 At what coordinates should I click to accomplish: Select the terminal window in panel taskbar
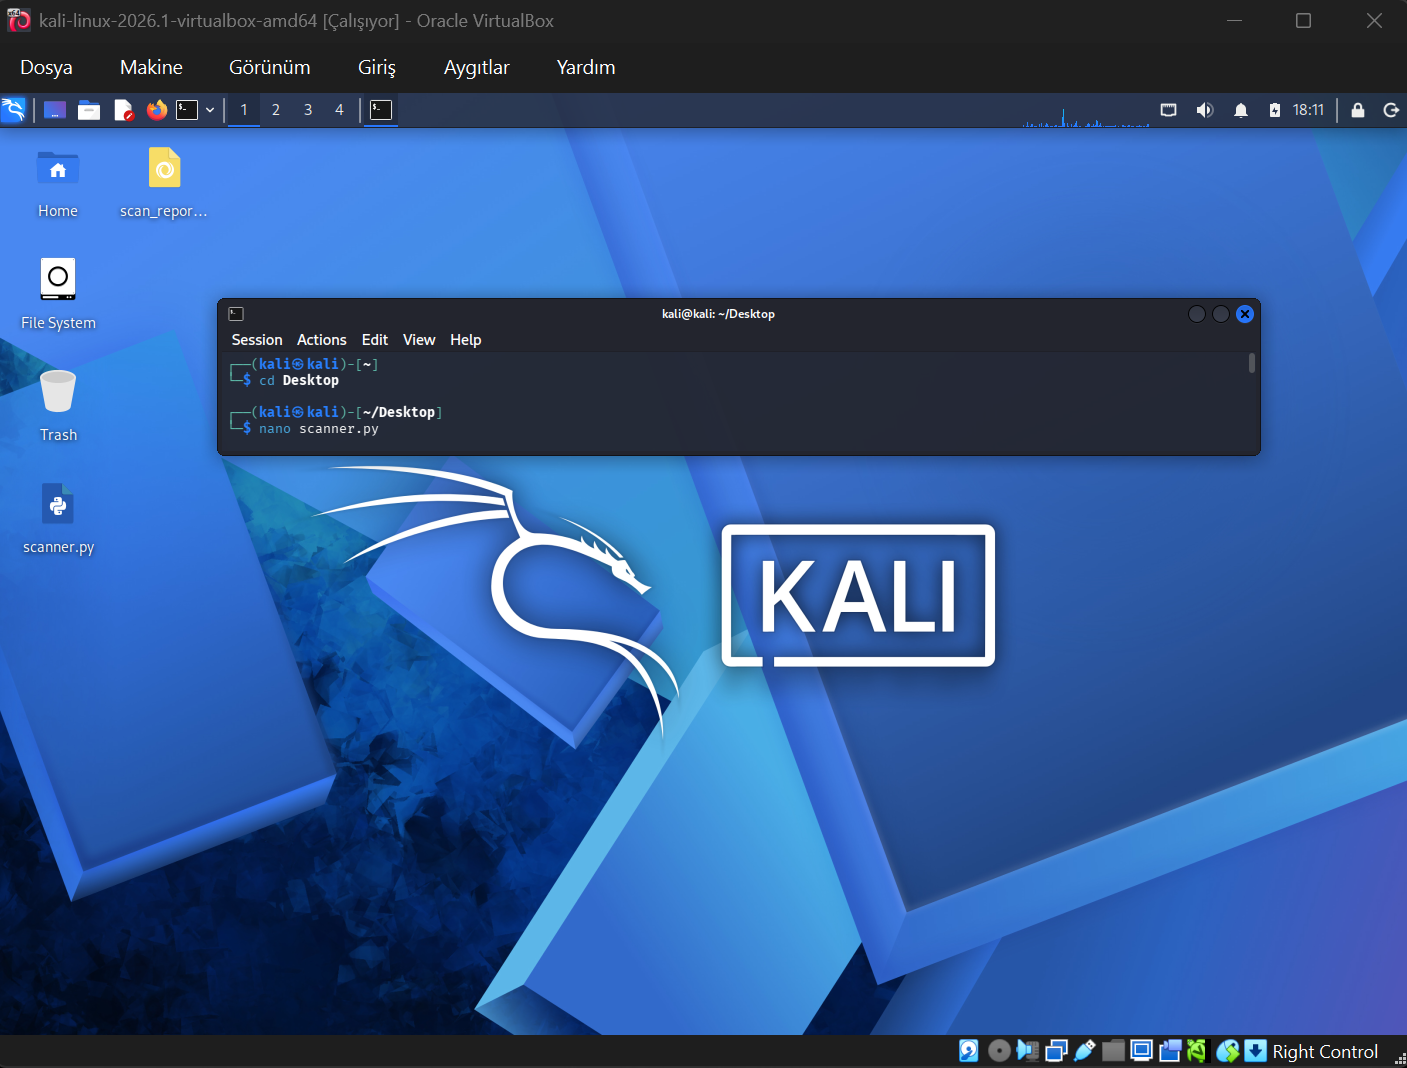point(381,110)
